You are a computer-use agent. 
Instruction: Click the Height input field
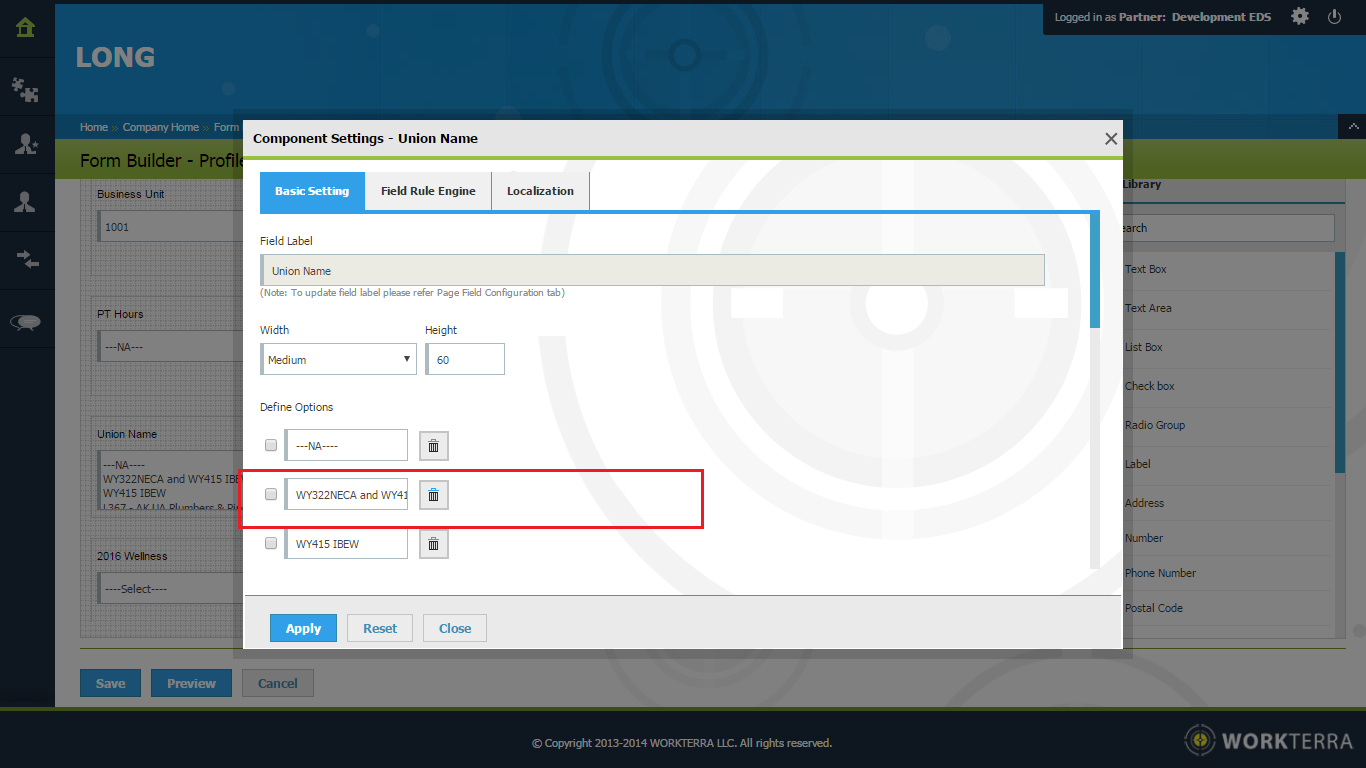pos(466,360)
